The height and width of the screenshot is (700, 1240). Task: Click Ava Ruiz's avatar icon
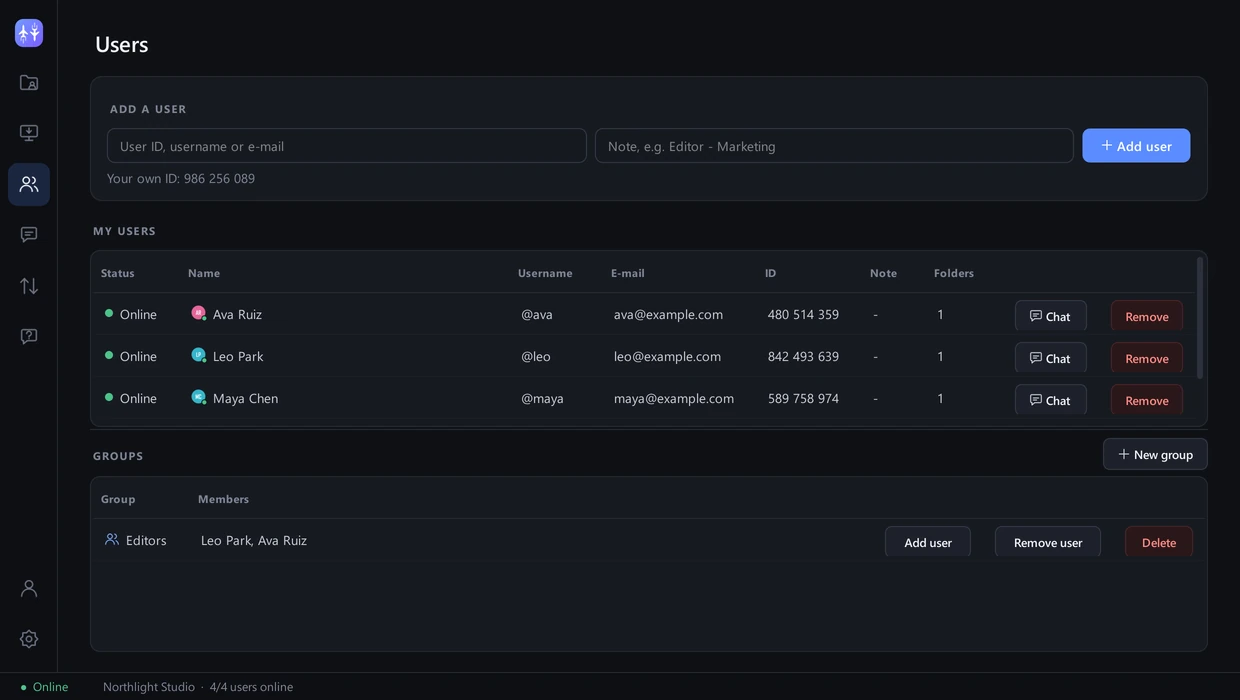point(198,313)
